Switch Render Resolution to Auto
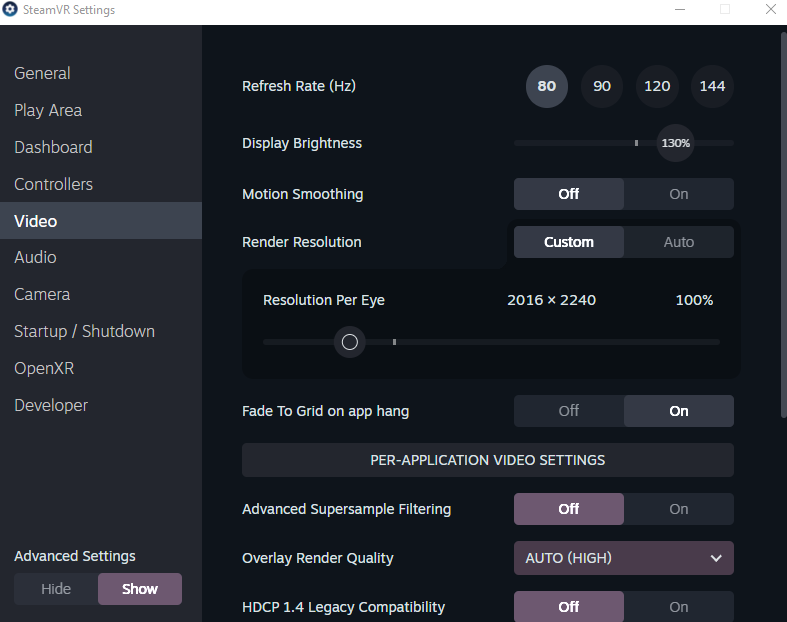This screenshot has width=787, height=622. click(x=679, y=242)
